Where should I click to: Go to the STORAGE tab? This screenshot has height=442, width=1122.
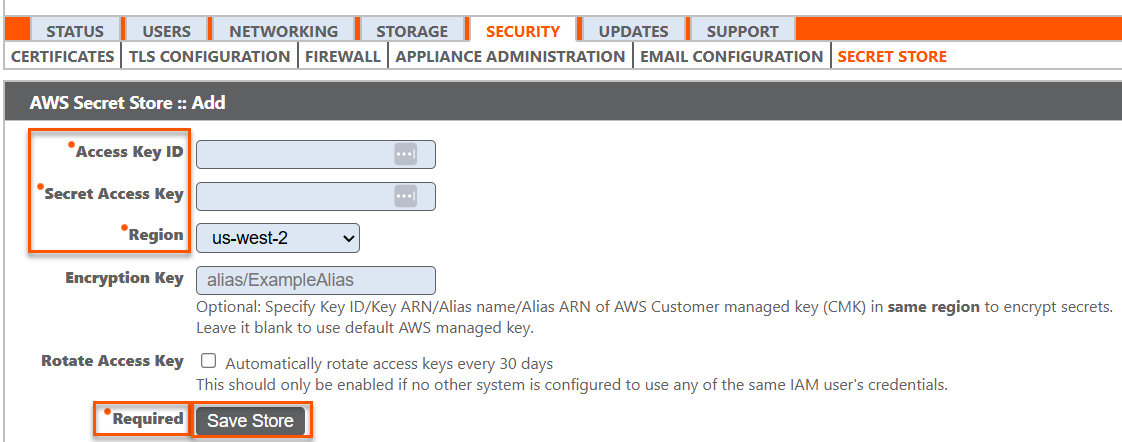click(411, 30)
